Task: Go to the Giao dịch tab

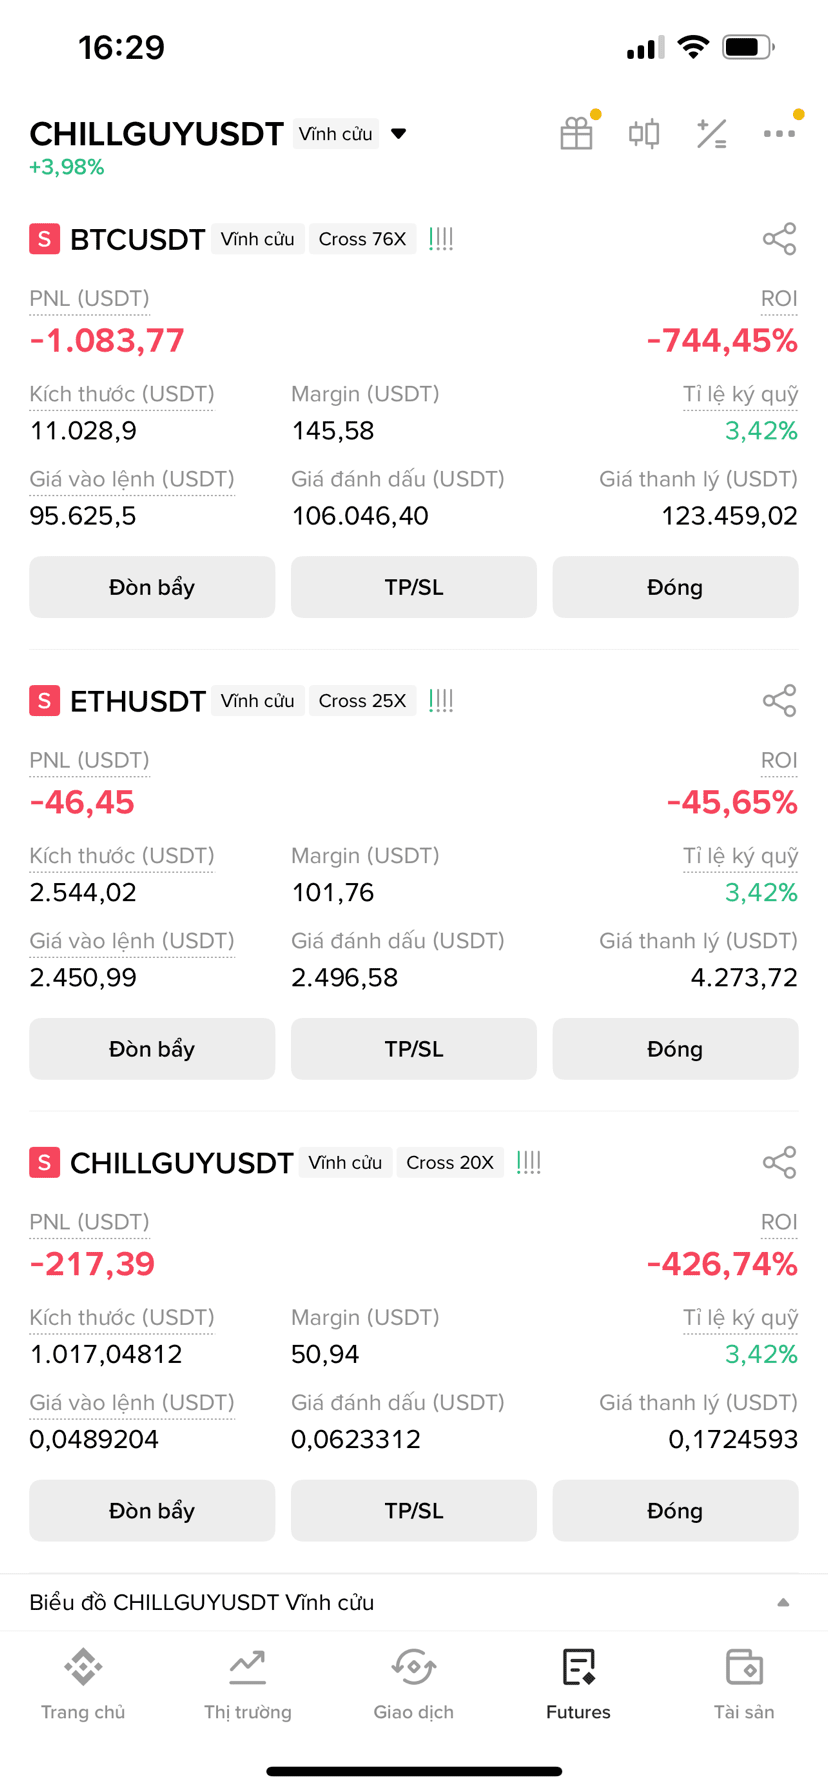Action: click(x=413, y=1684)
